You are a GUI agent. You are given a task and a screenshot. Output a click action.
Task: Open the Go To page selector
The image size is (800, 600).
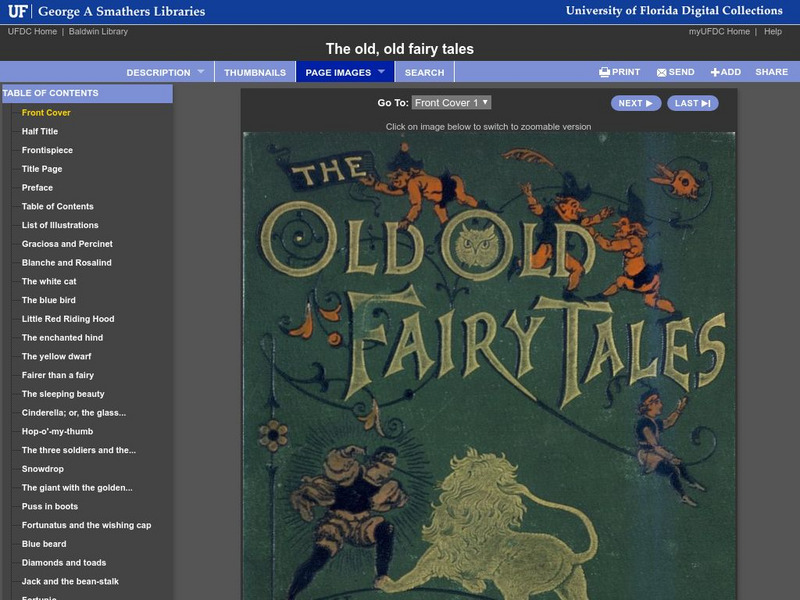452,103
